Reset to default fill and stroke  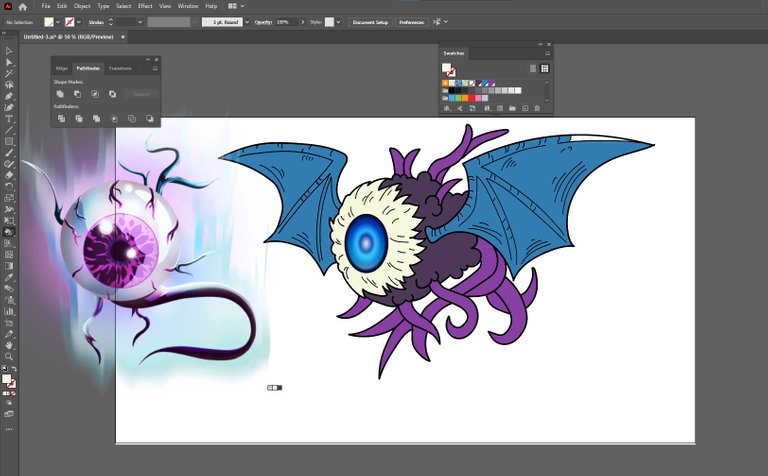tap(4, 369)
